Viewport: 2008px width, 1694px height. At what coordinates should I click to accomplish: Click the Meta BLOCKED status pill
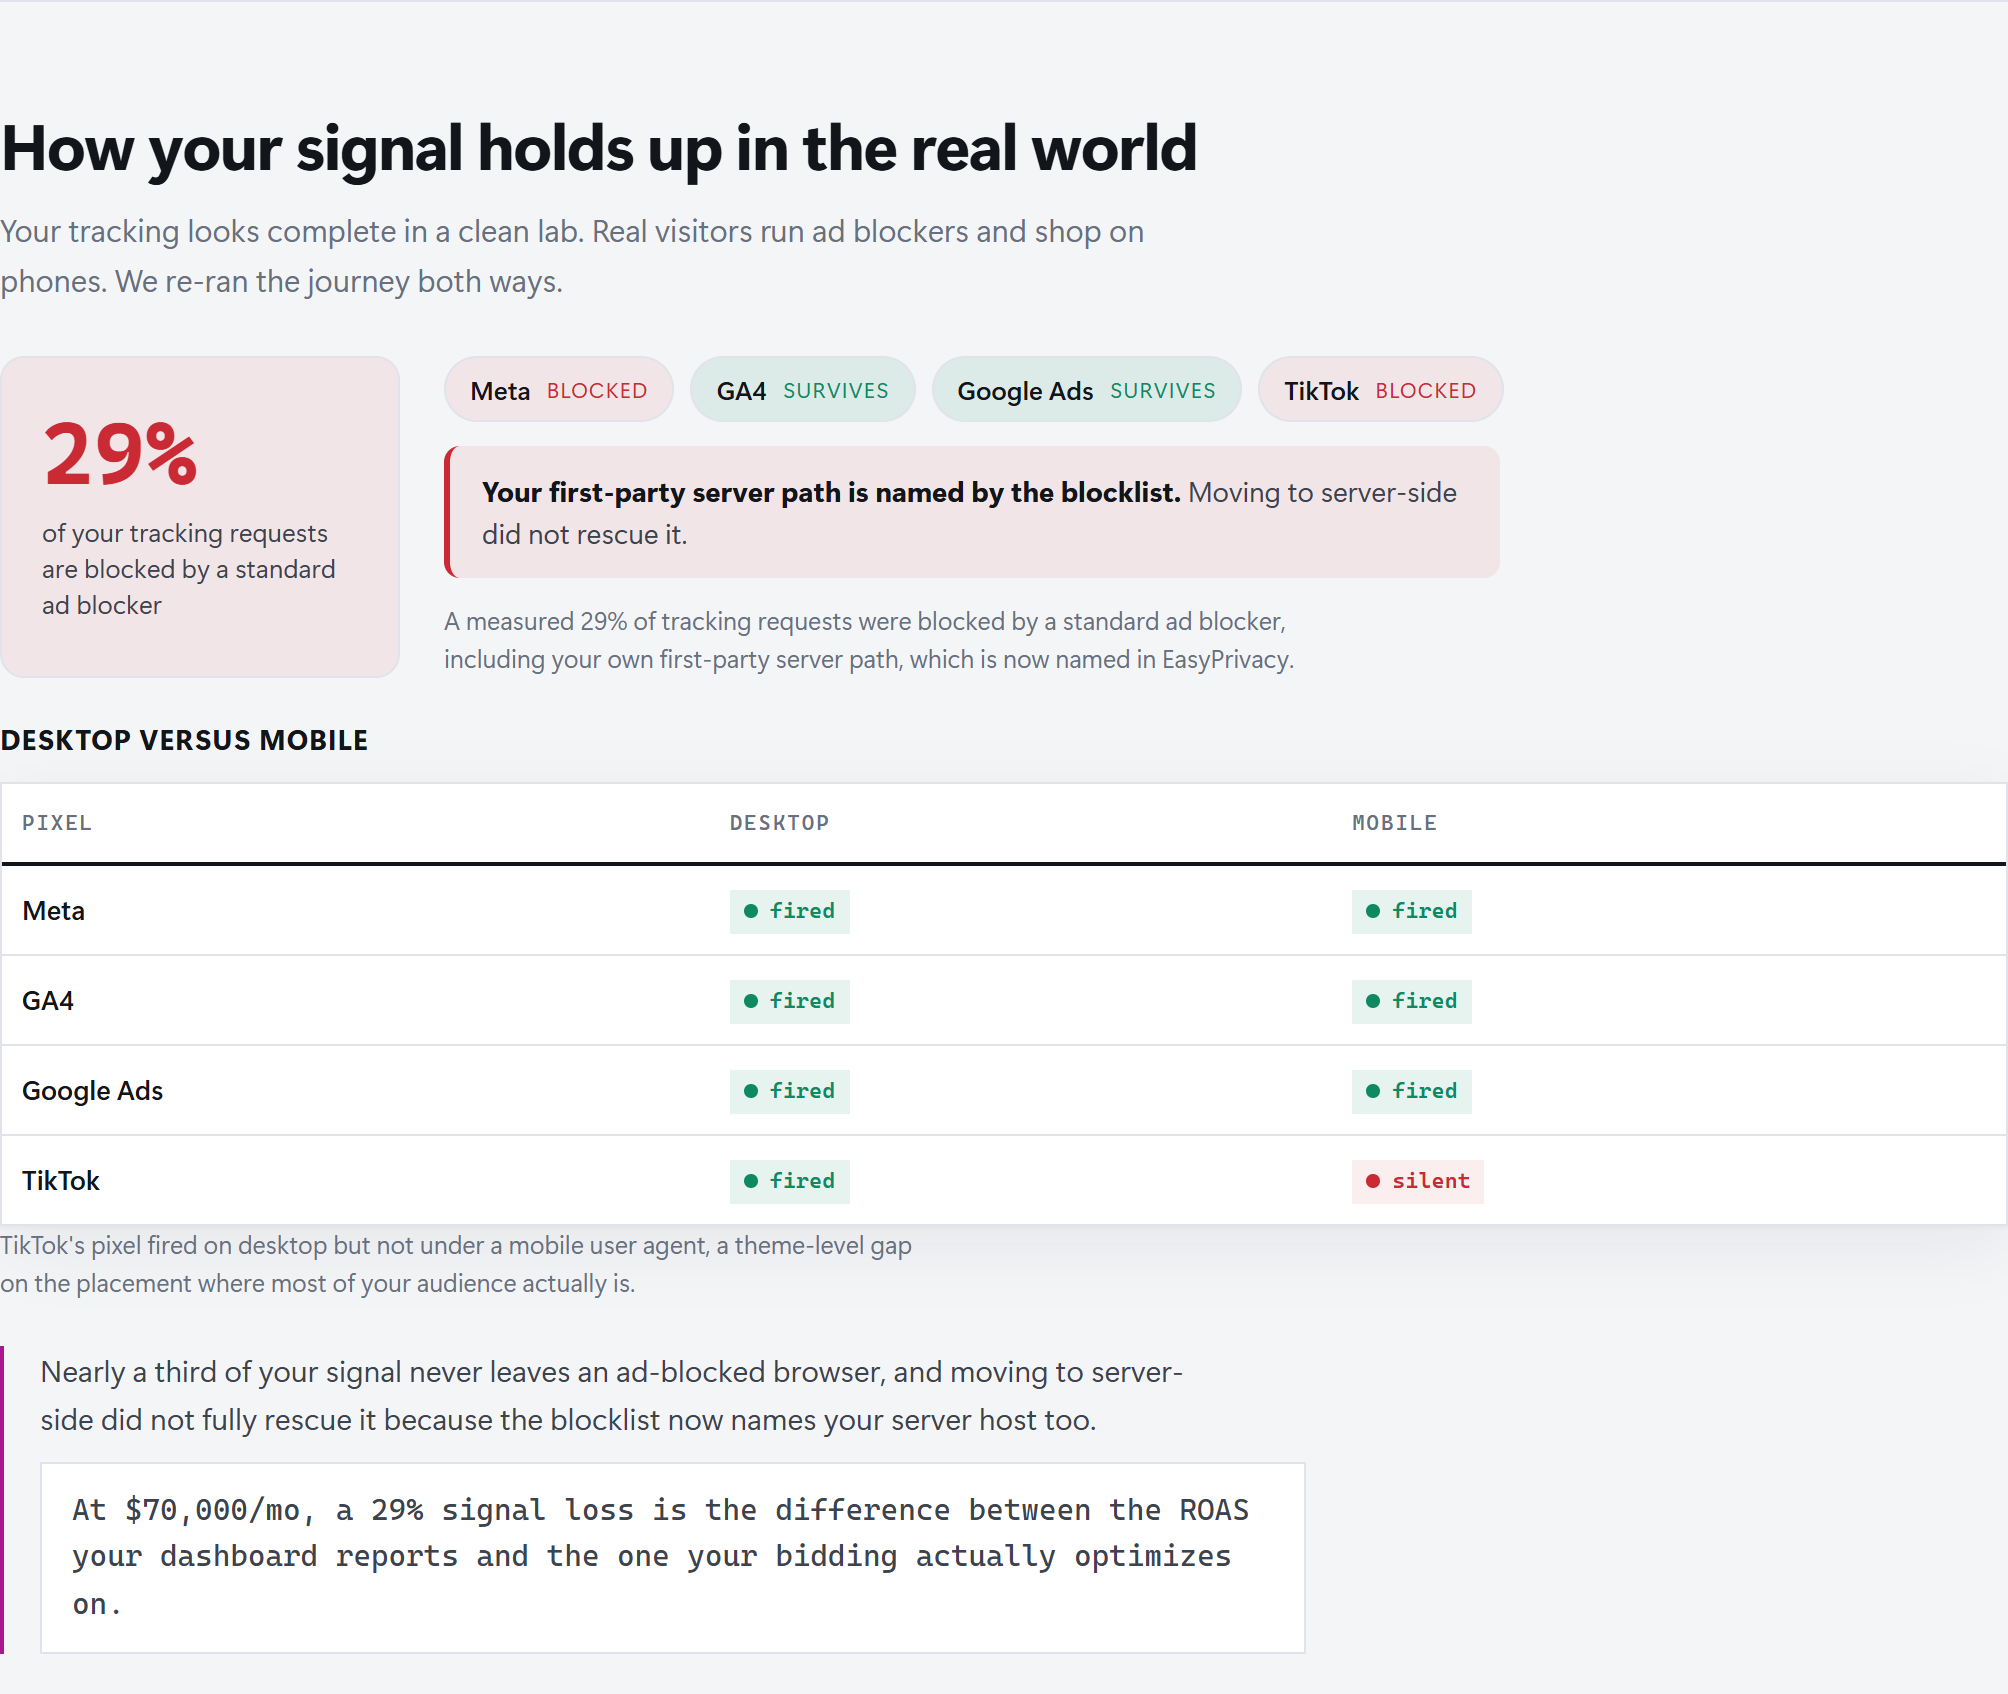[x=559, y=390]
